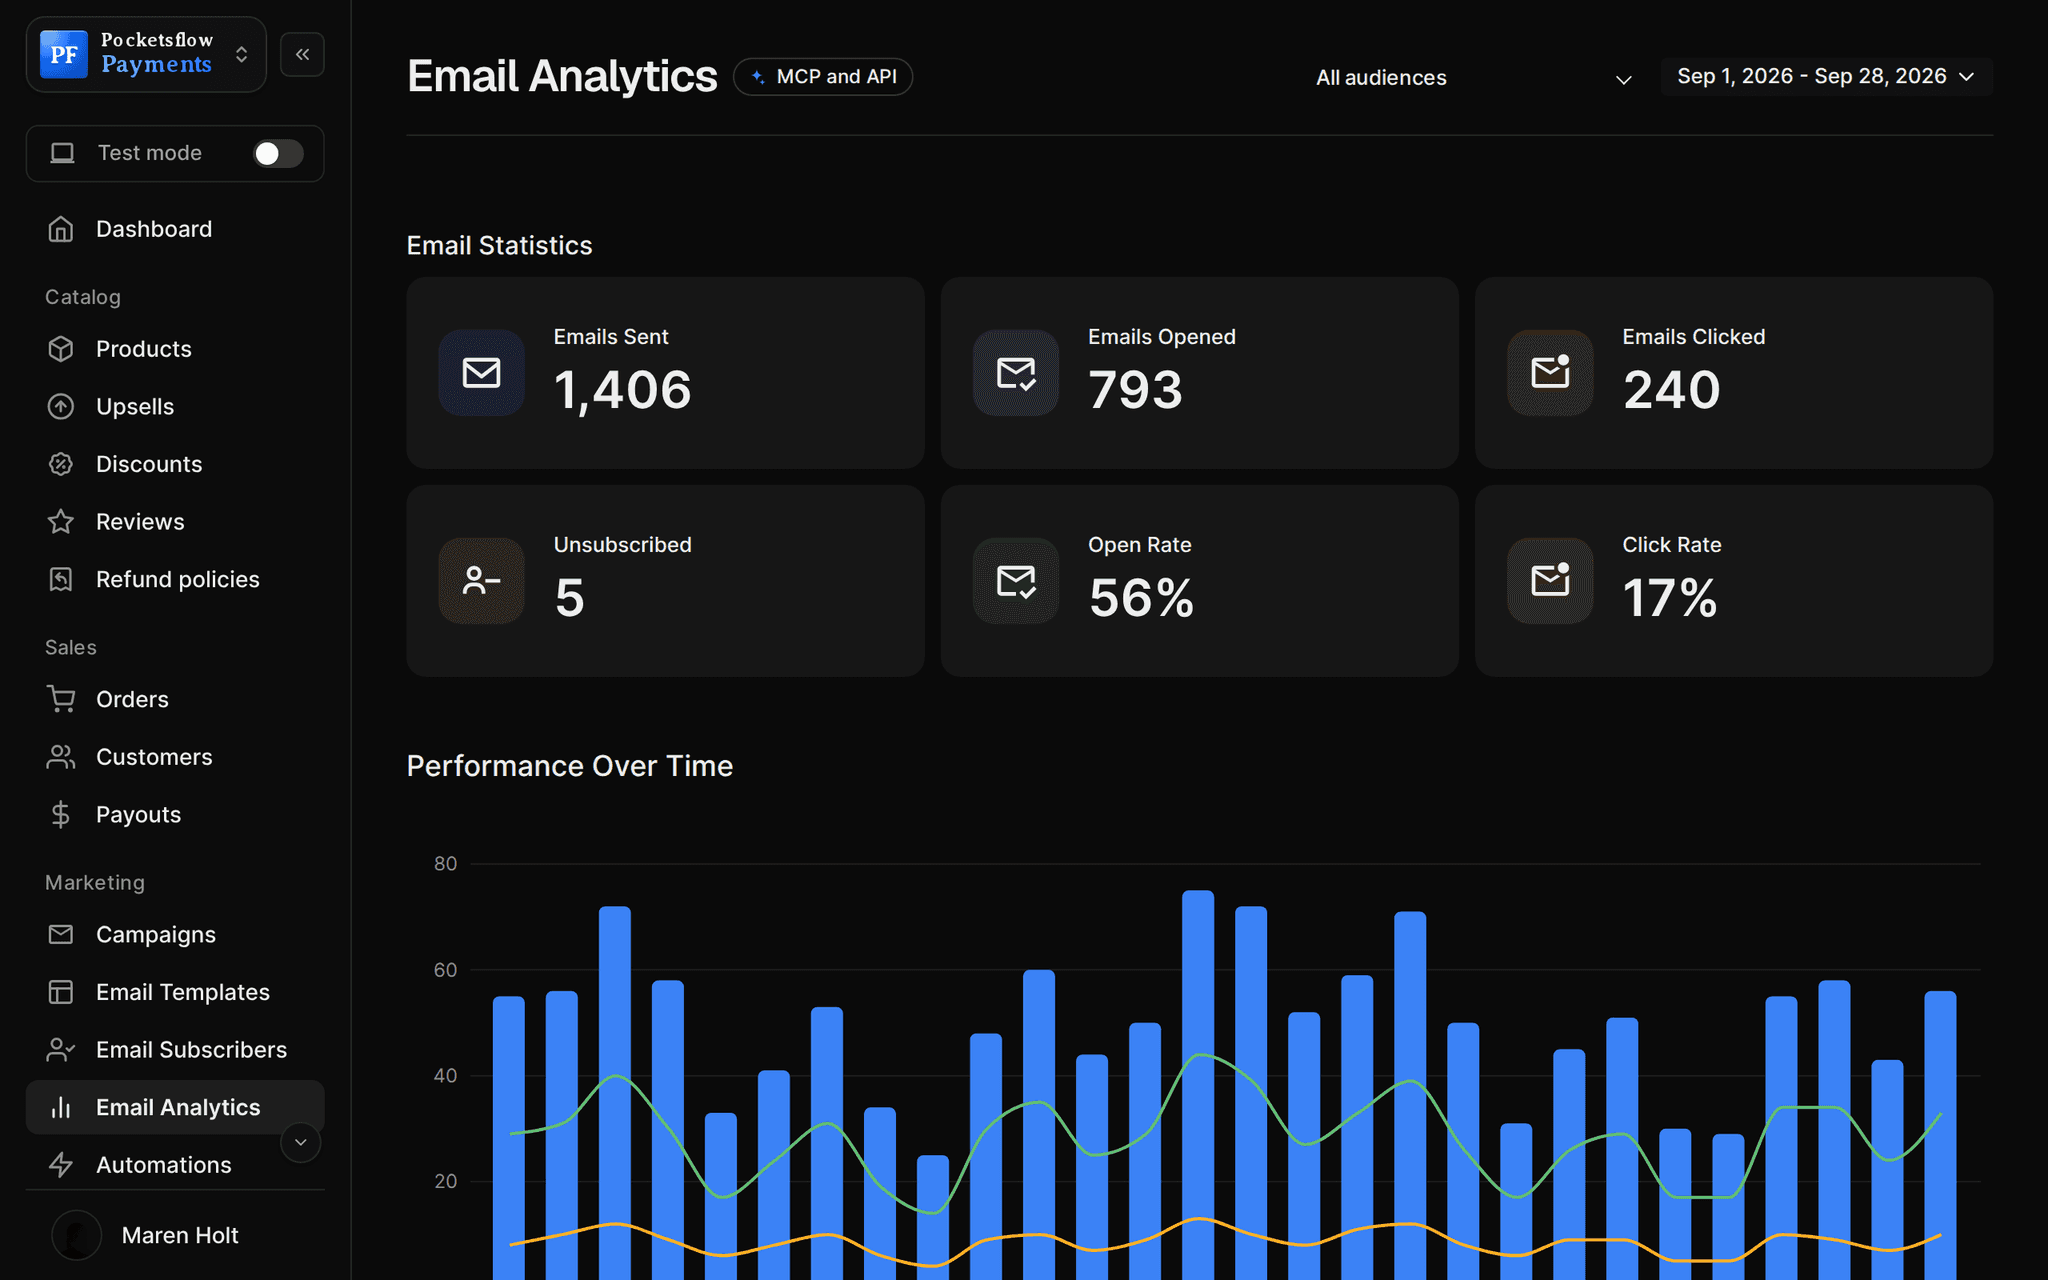
Task: Click the Reviews star icon
Action: point(61,522)
